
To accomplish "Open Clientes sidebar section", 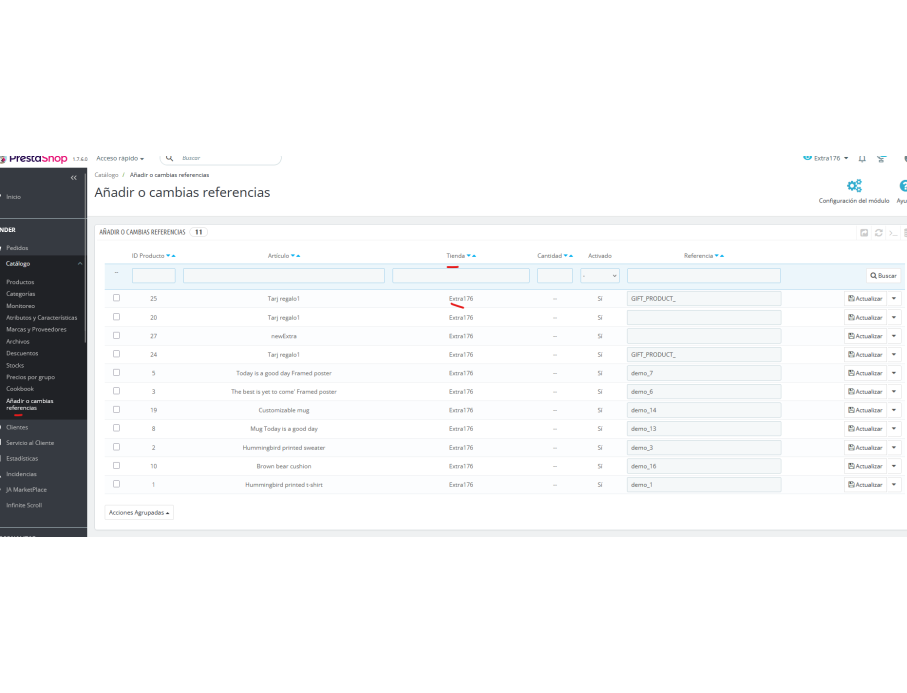I will (x=17, y=427).
